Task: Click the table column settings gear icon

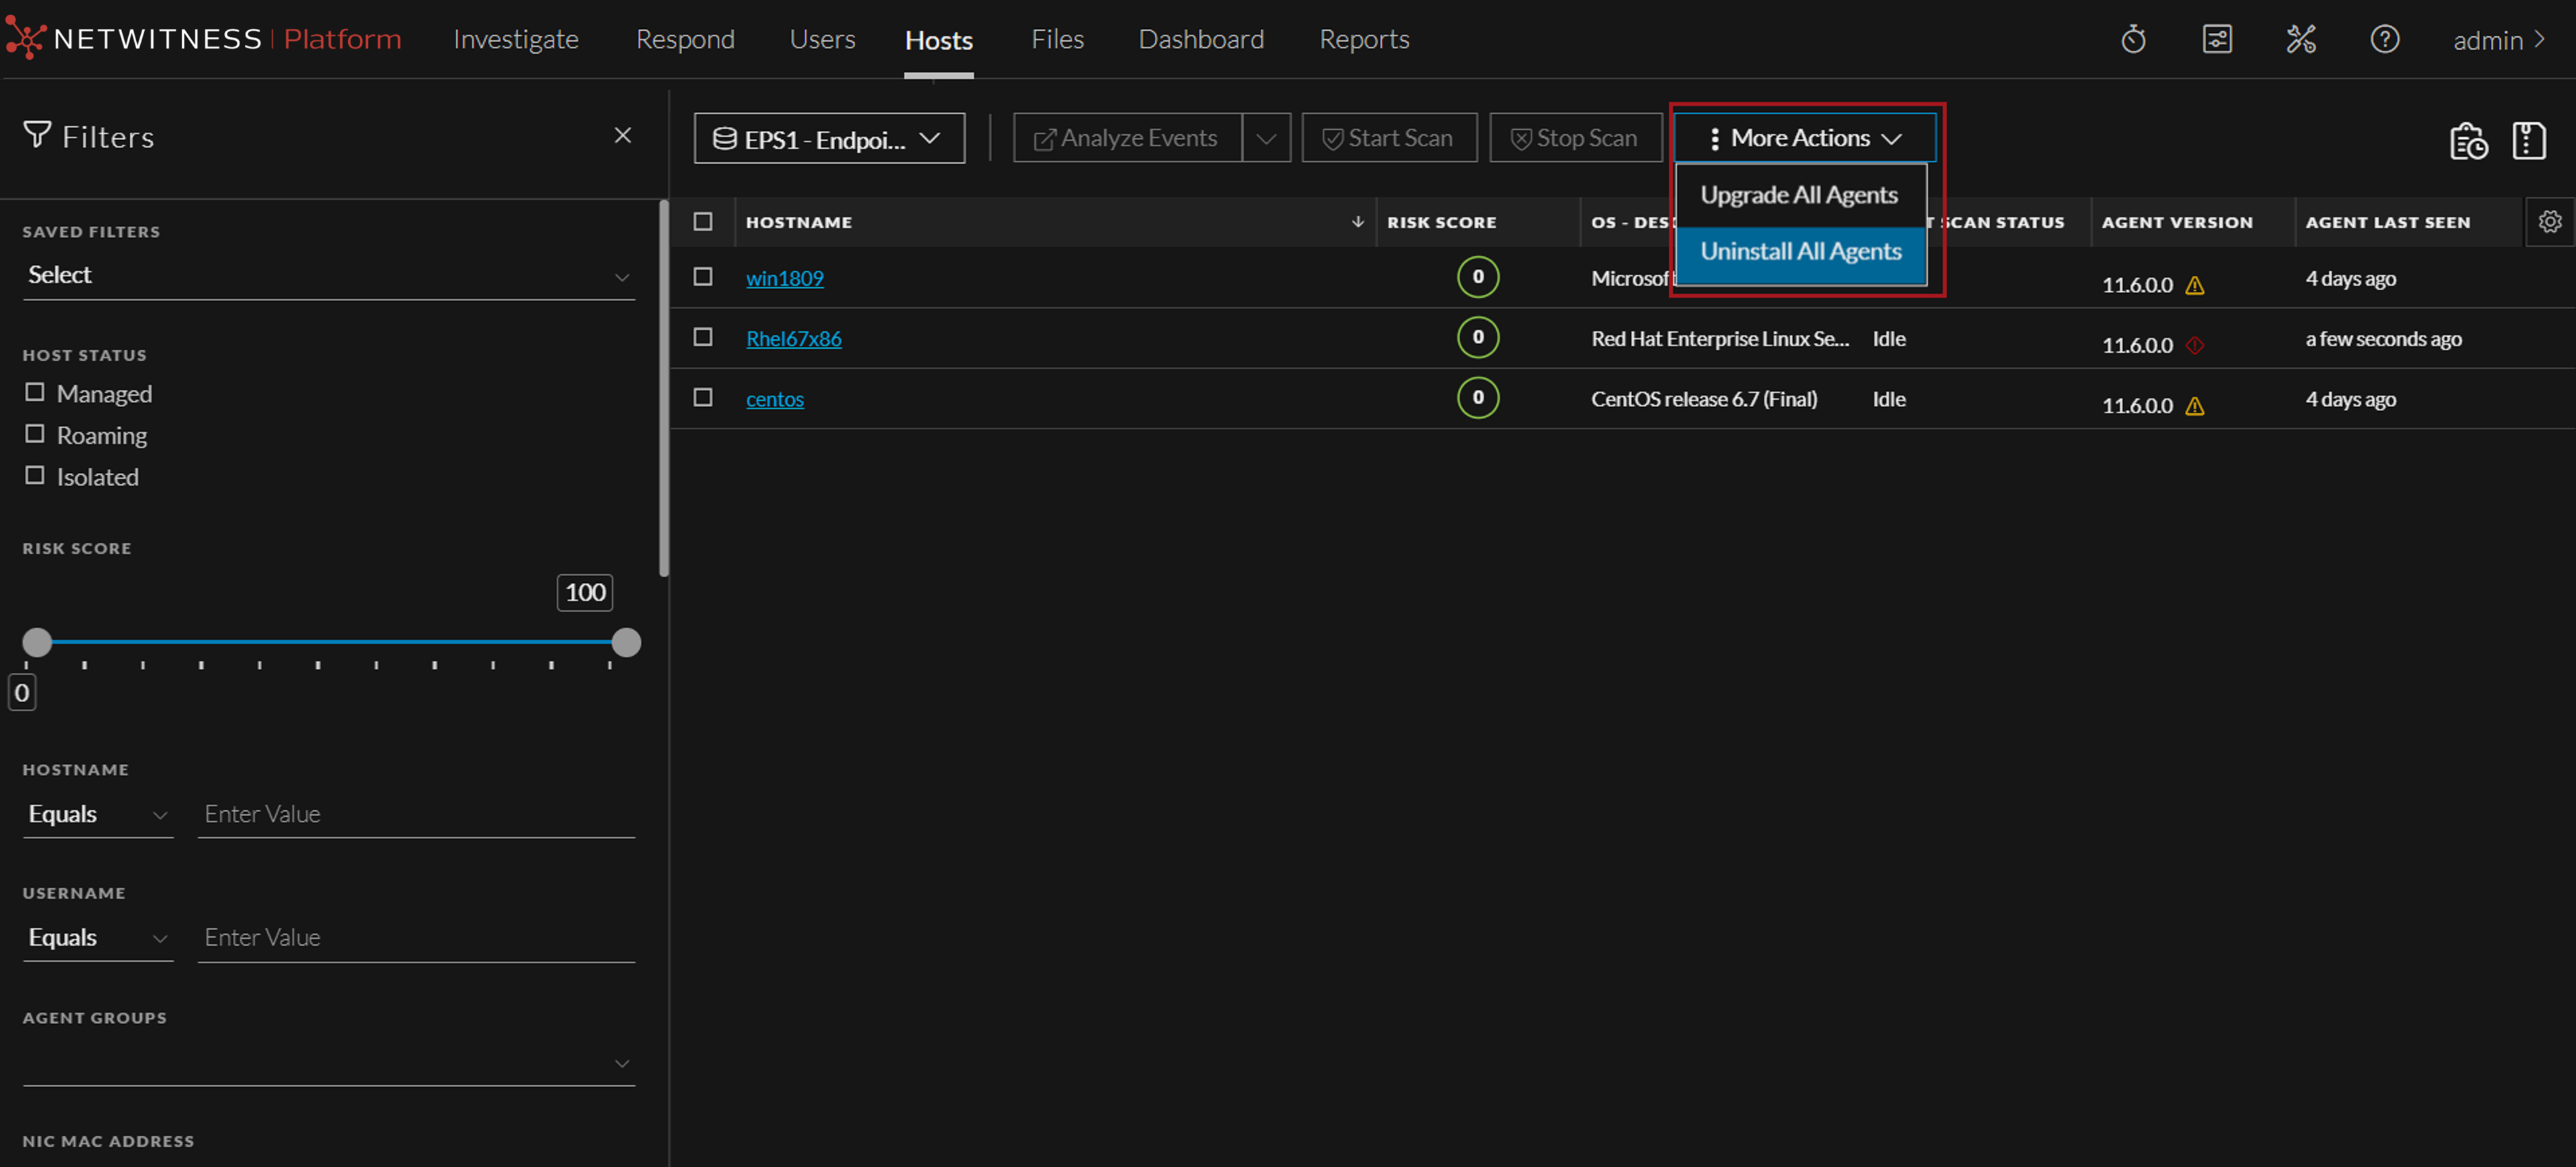Action: (x=2549, y=222)
